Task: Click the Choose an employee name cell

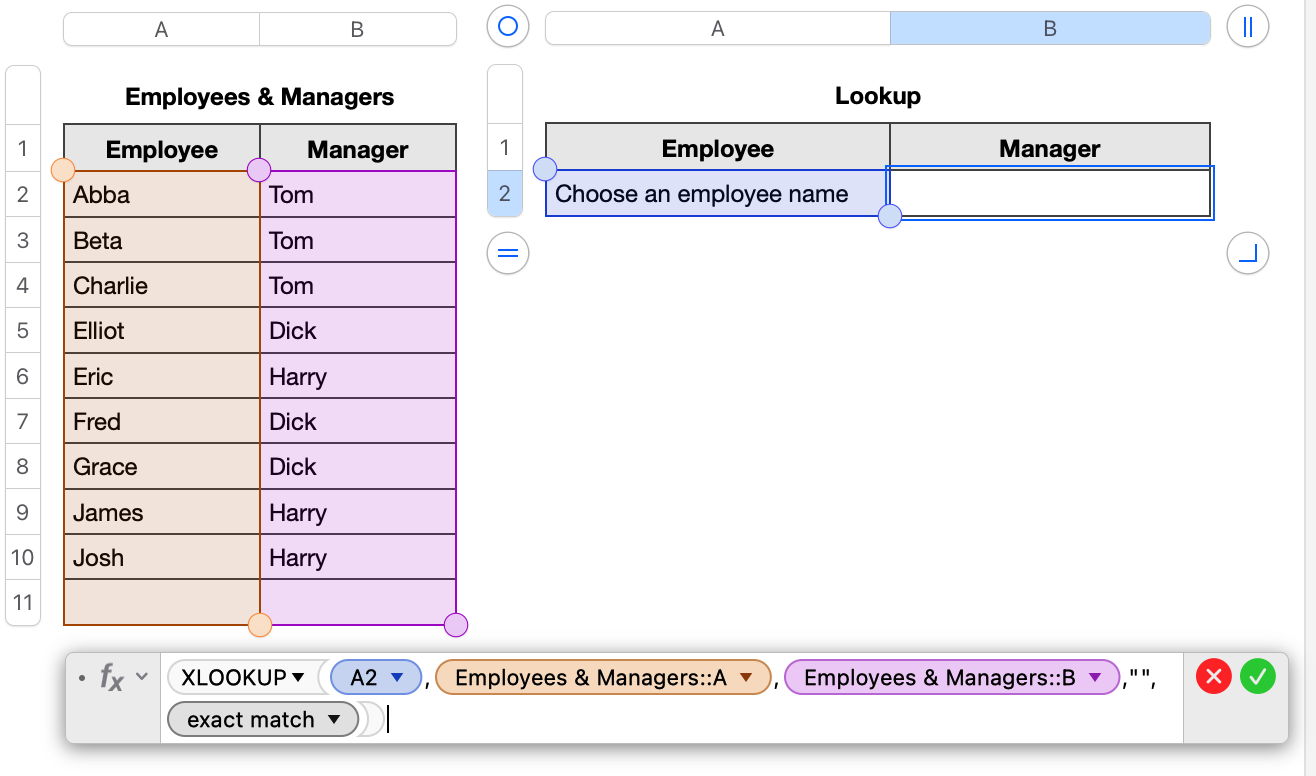Action: tap(716, 193)
